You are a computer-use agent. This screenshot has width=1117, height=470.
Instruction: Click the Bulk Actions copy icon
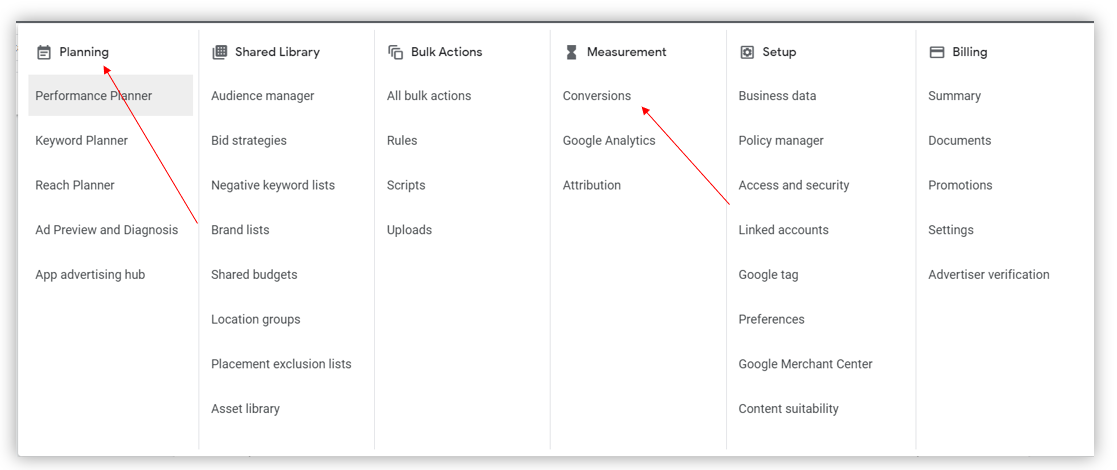pyautogui.click(x=395, y=52)
